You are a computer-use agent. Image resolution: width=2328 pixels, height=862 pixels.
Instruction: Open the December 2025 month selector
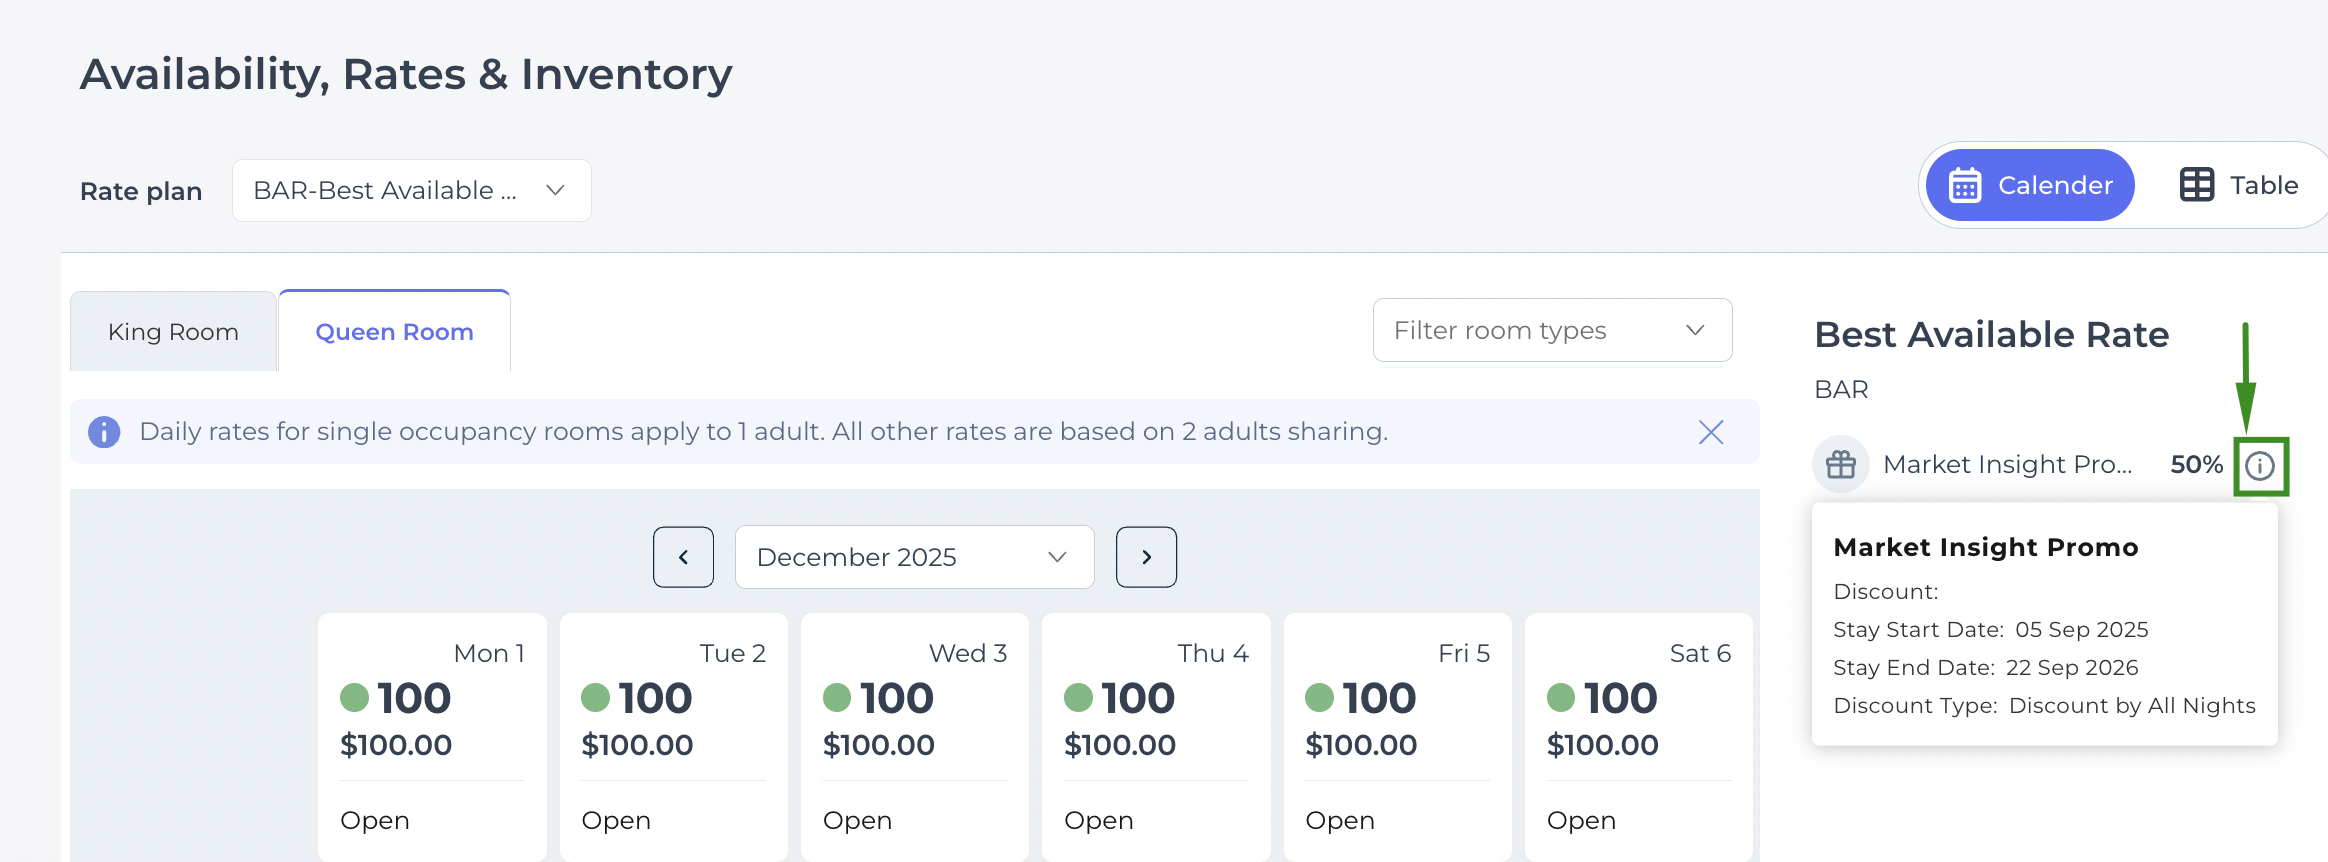[x=914, y=557]
